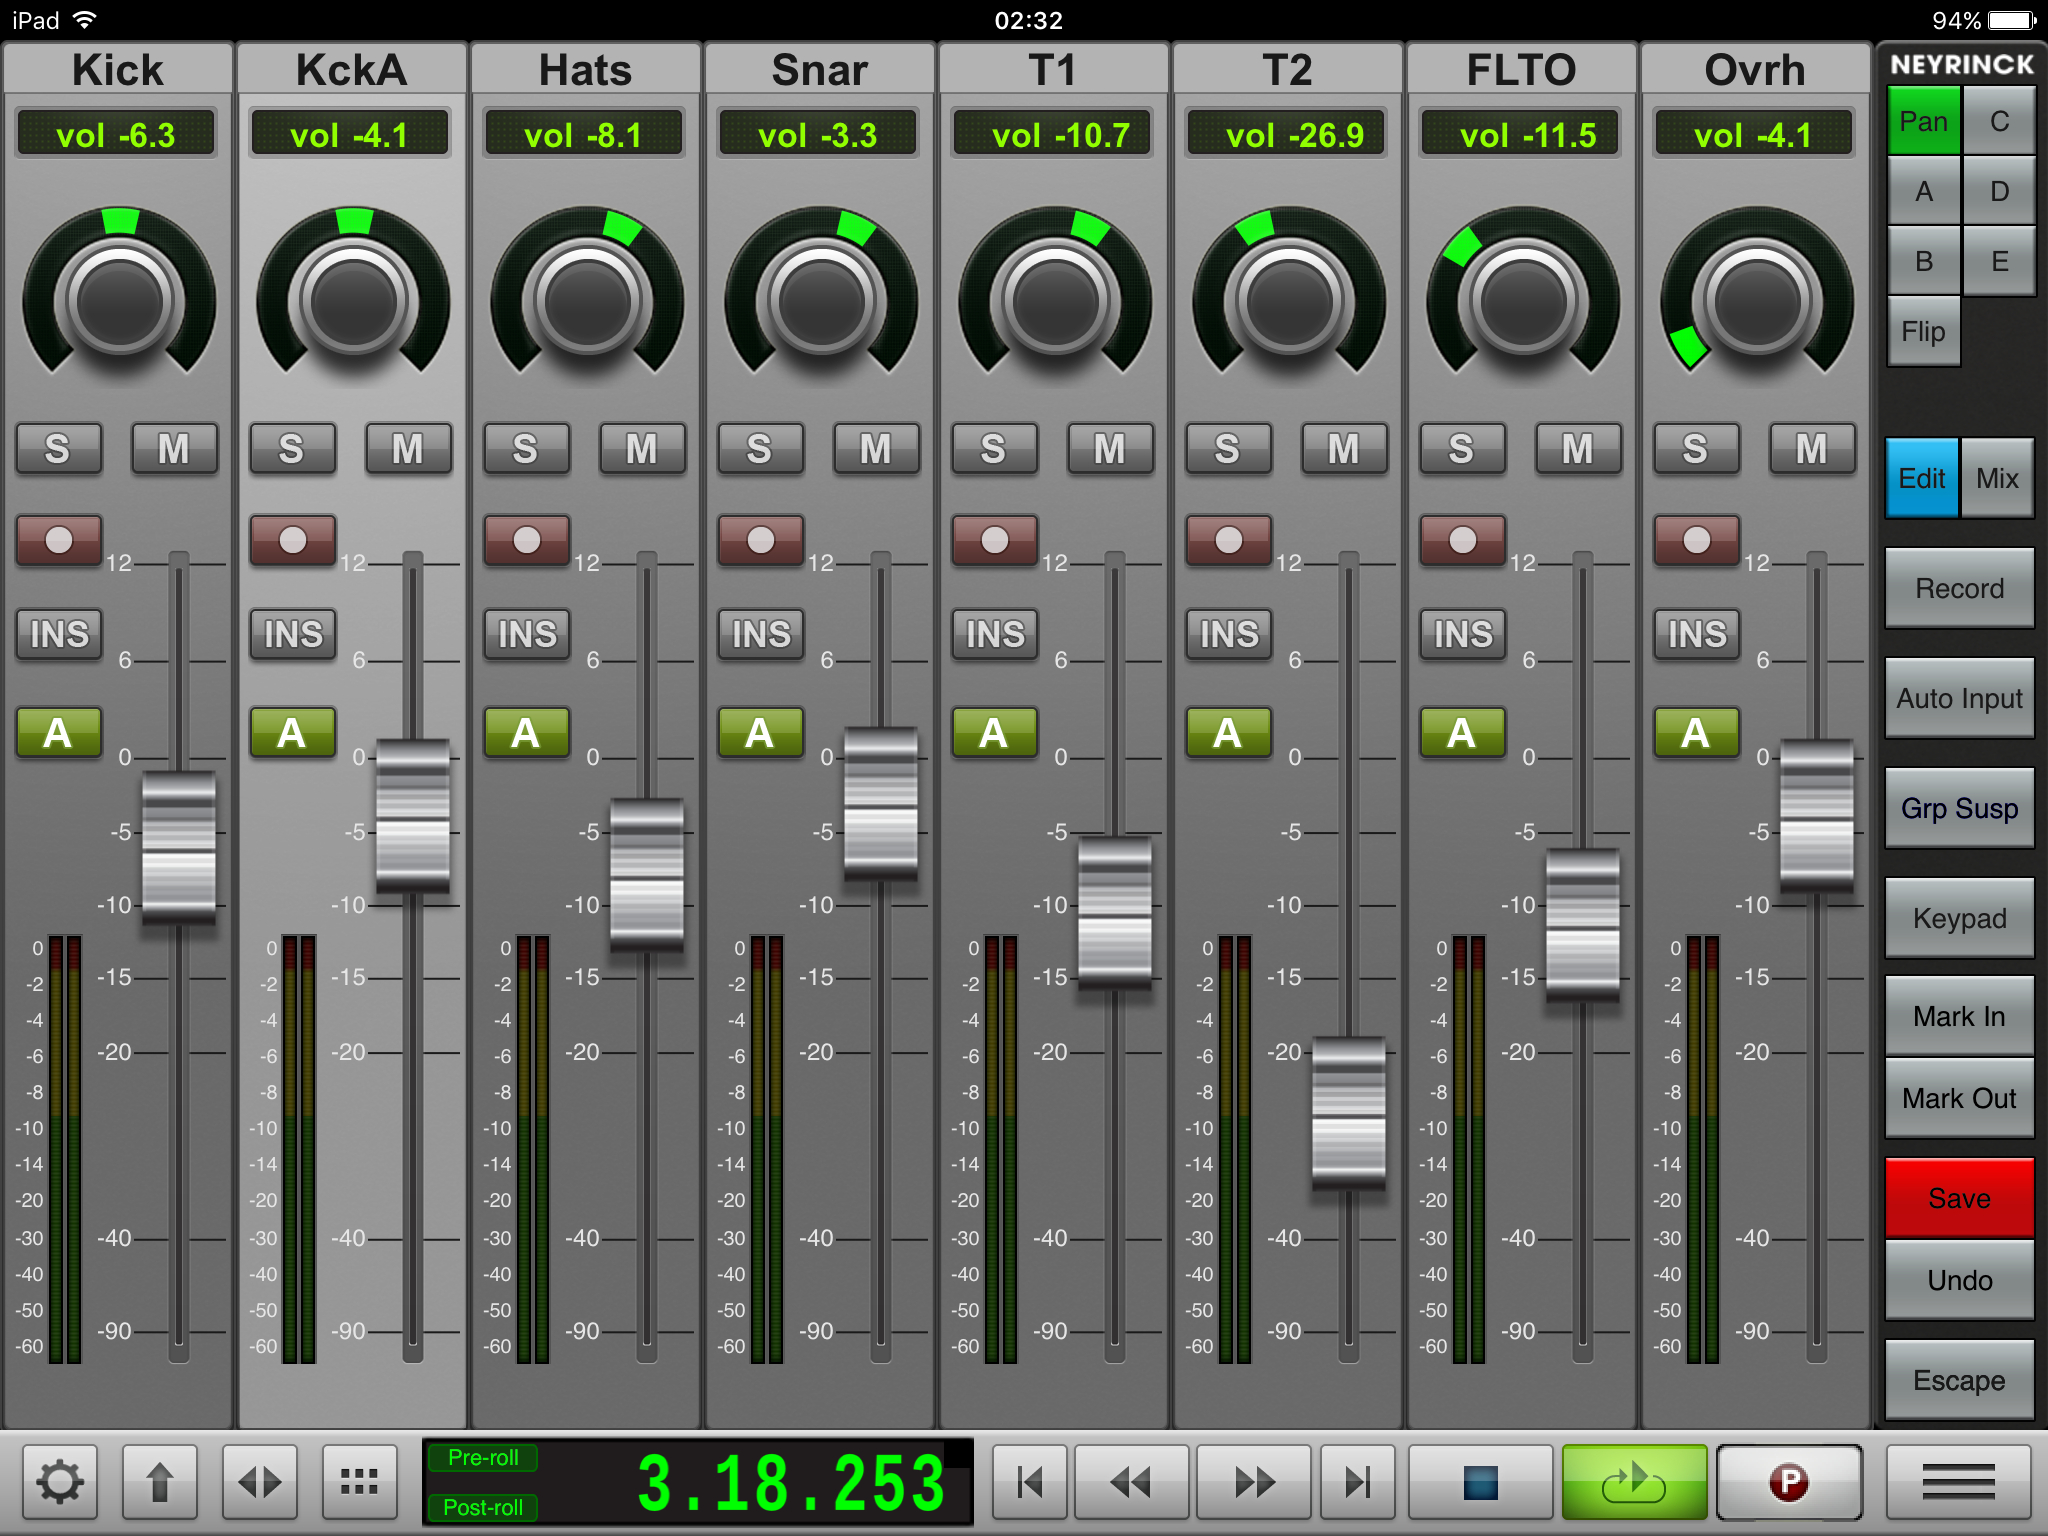Image resolution: width=2048 pixels, height=1536 pixels.
Task: Mute the Snar channel
Action: coord(876,449)
